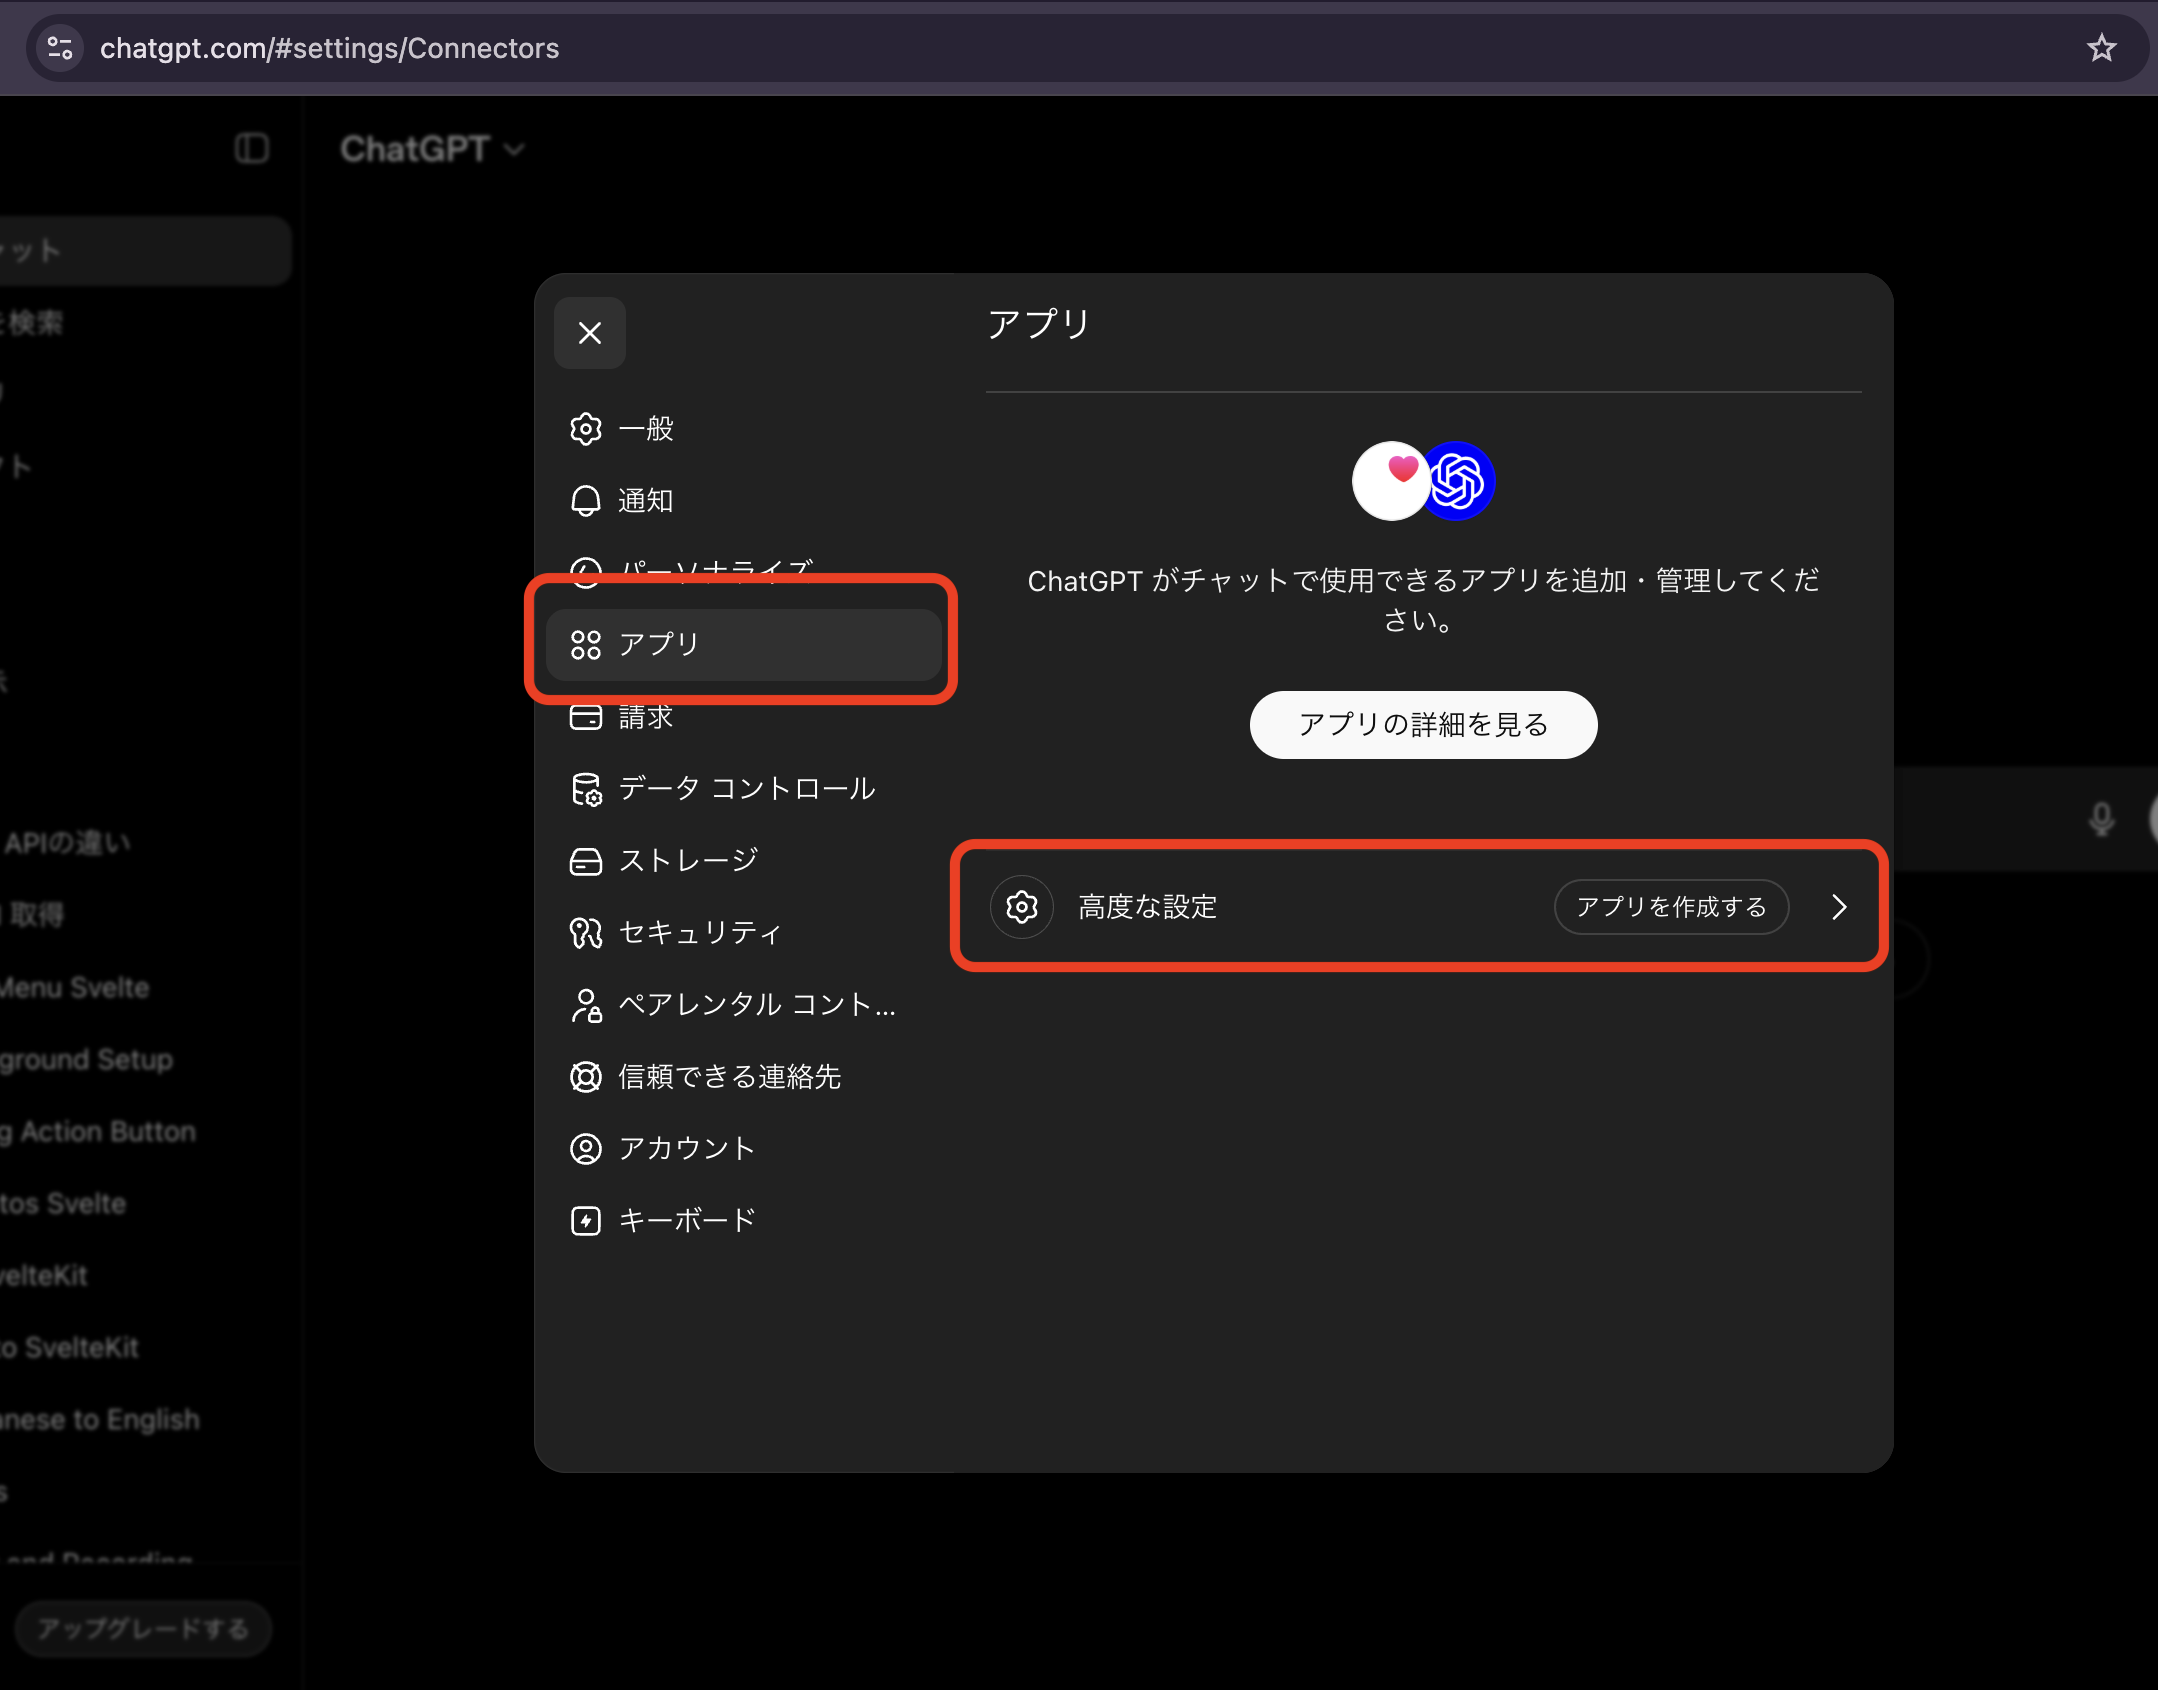Click the アプリ heading of the settings panel
The image size is (2158, 1690).
pyautogui.click(x=1038, y=324)
